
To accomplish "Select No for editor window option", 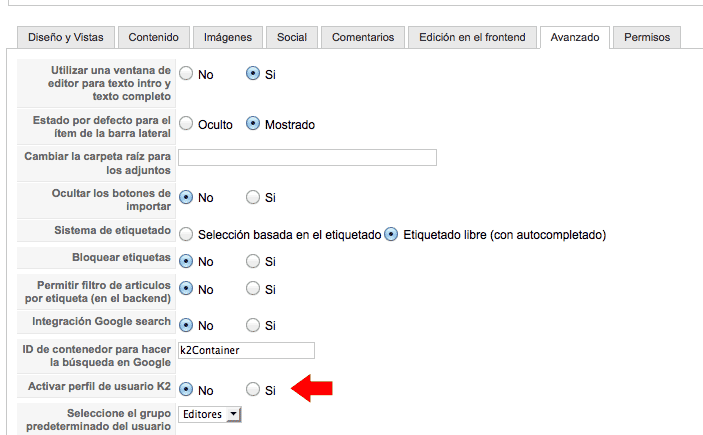I will (186, 74).
